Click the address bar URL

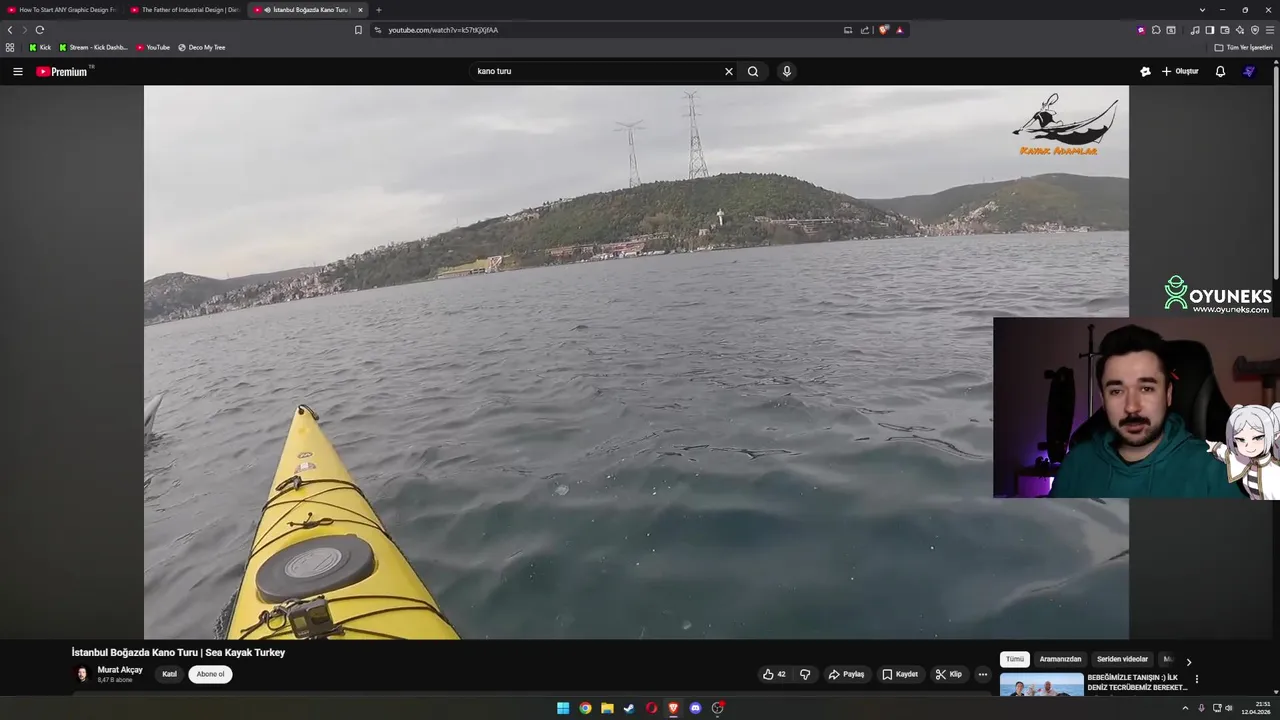tap(443, 30)
